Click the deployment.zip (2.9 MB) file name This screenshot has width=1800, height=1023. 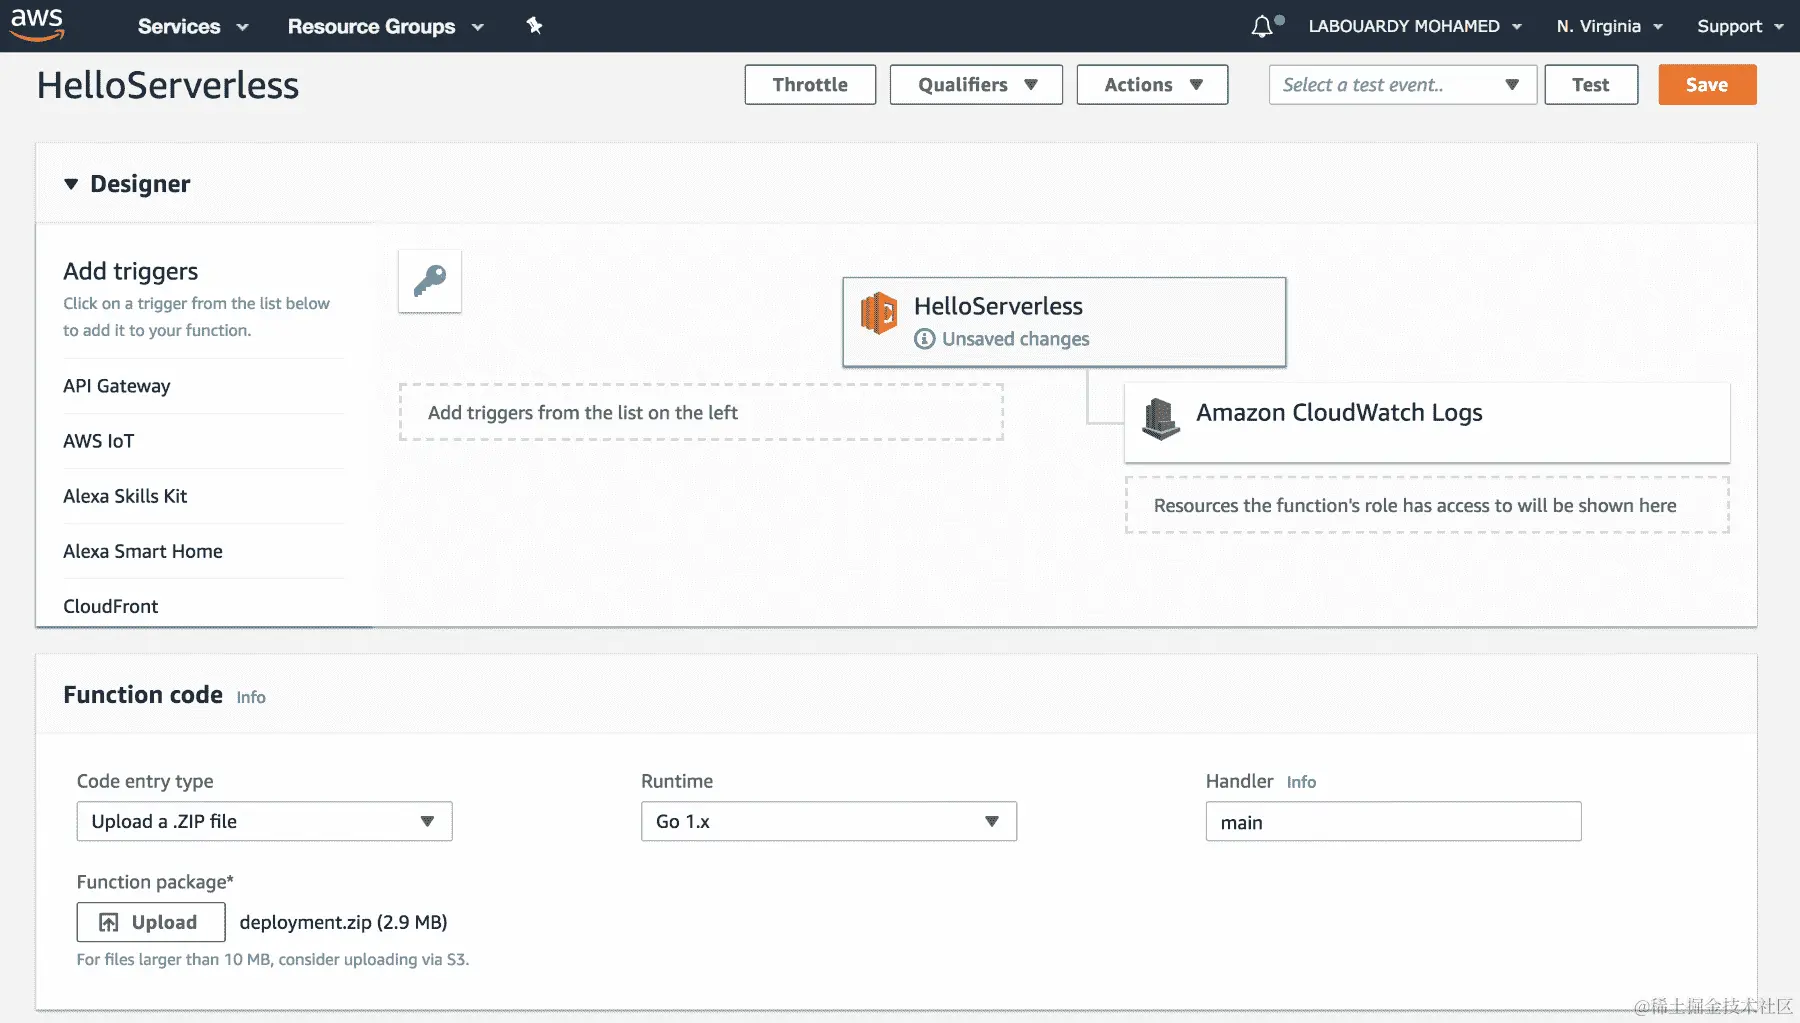tap(343, 922)
